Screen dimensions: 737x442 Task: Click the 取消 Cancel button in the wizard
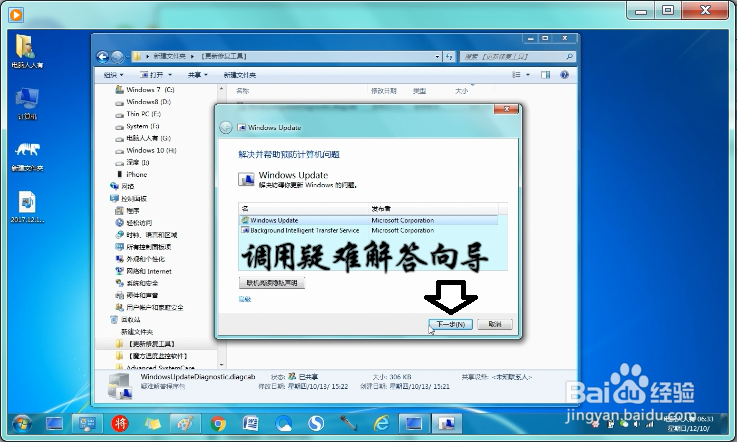point(494,324)
